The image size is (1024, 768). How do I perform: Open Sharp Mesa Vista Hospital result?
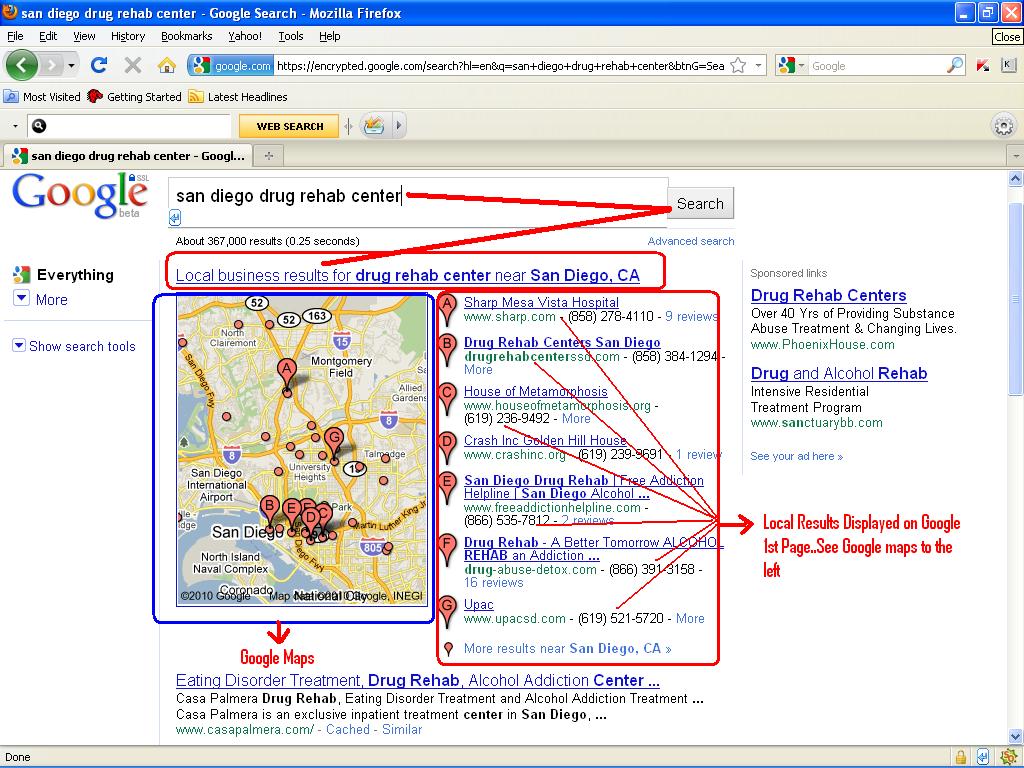tap(541, 302)
